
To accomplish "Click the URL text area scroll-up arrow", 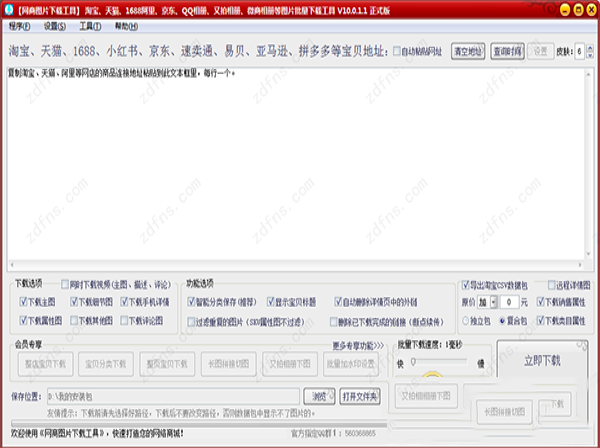I will coord(589,74).
